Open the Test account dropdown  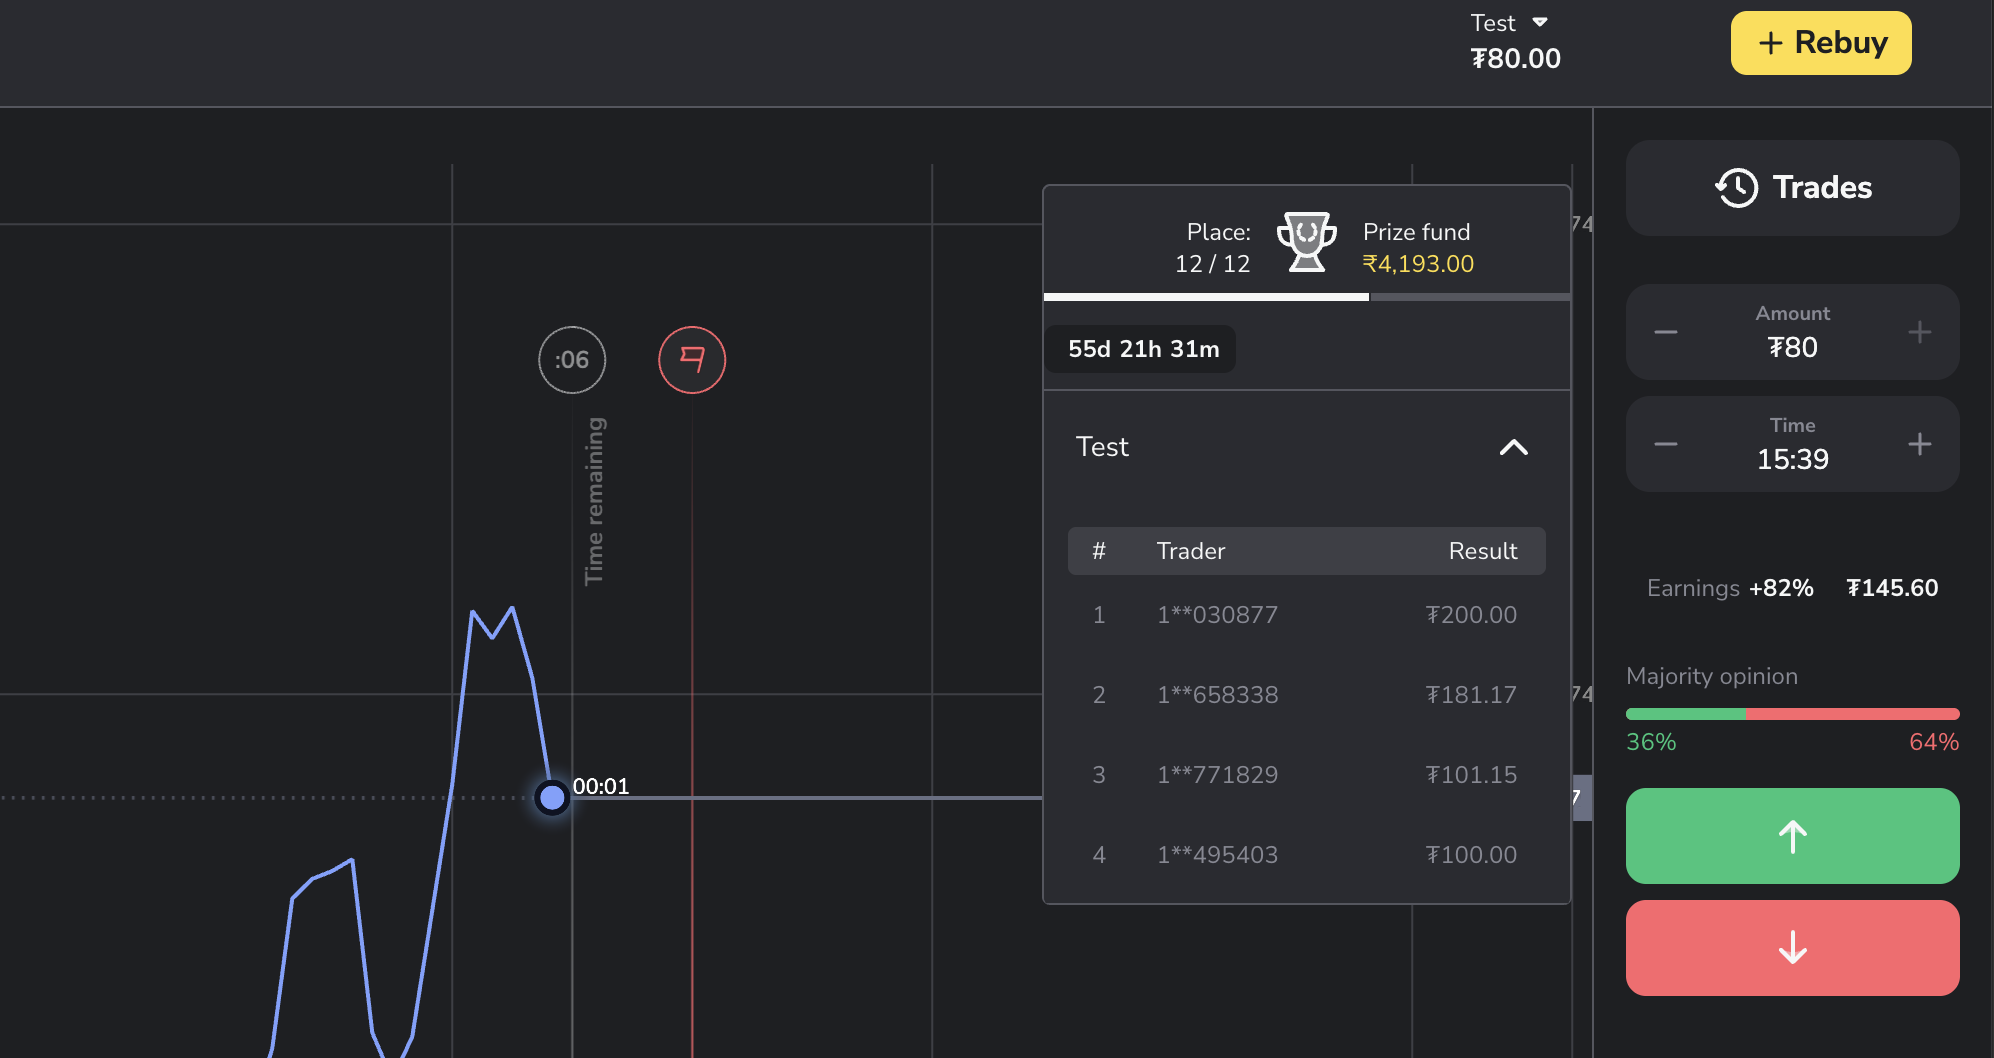pos(1509,23)
